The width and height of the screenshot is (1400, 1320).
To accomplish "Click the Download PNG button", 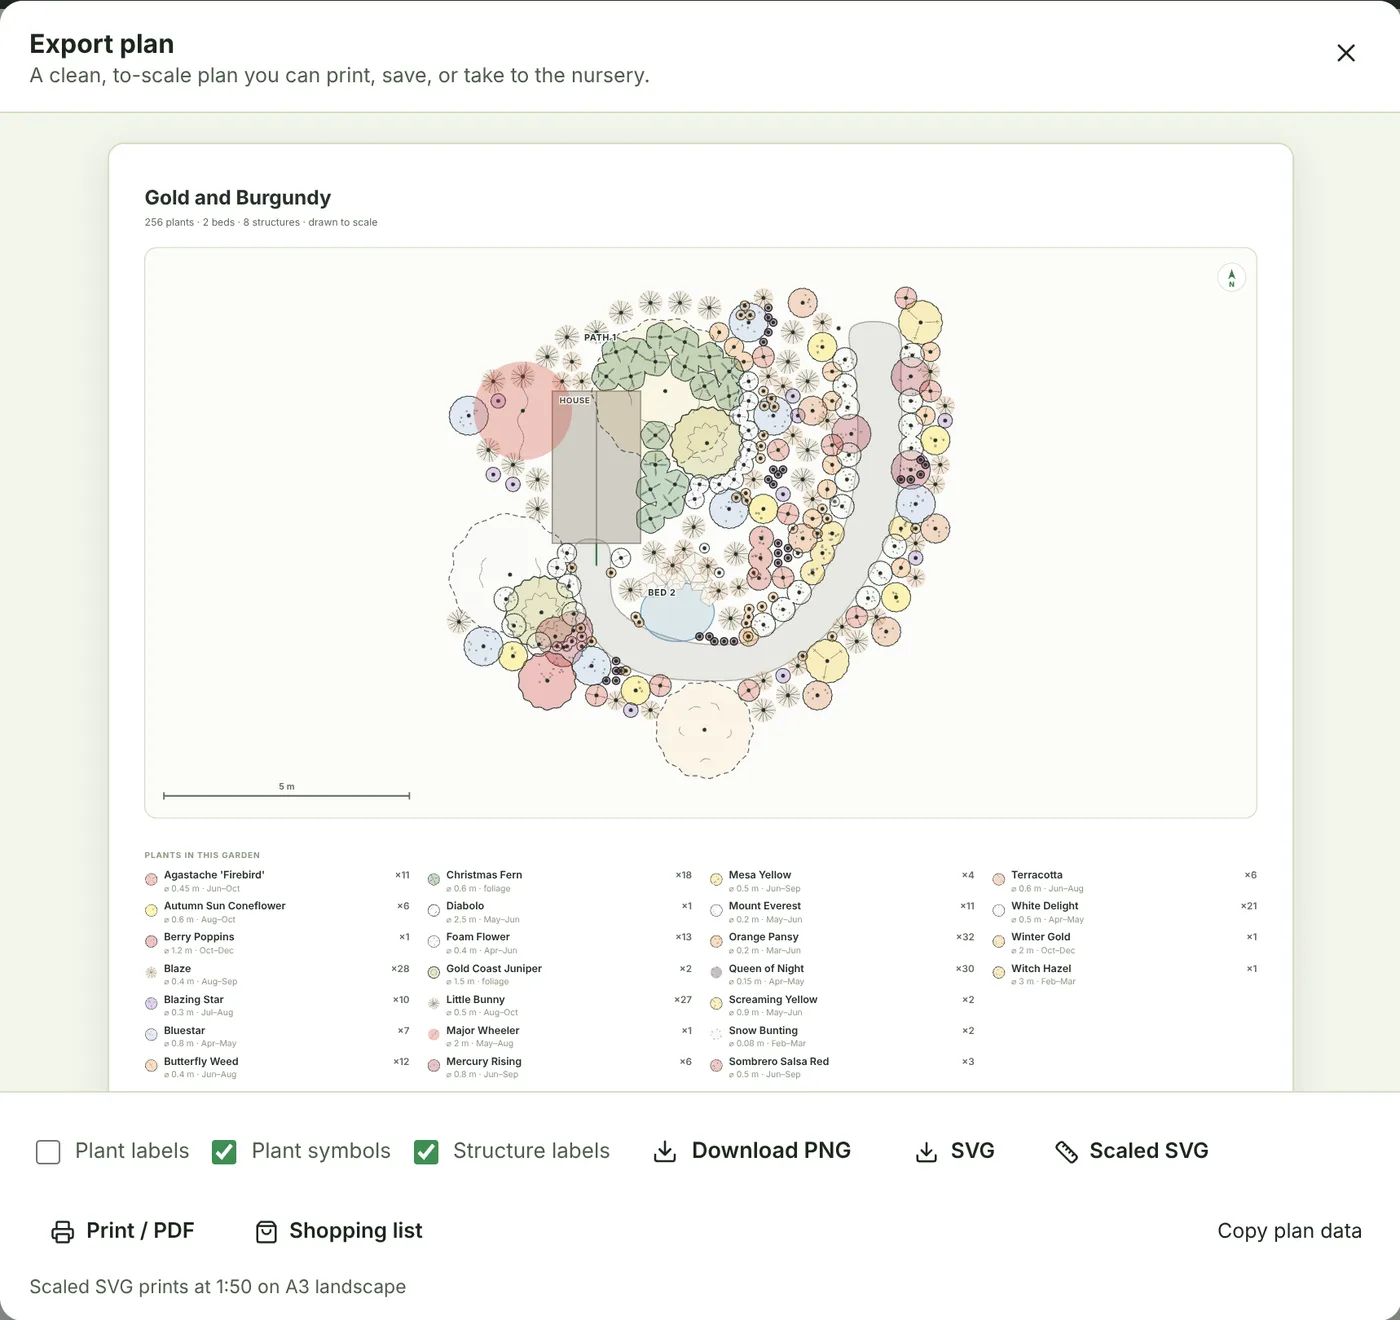I will (x=752, y=1151).
